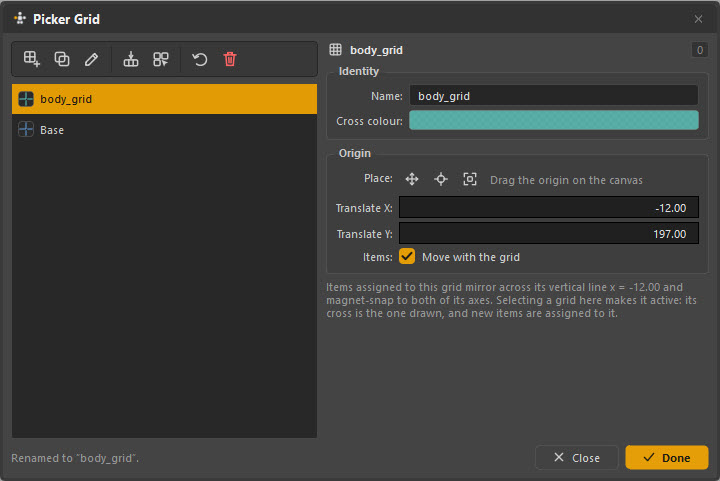Open the Cross colour teal swatch
The width and height of the screenshot is (720, 481).
(554, 121)
